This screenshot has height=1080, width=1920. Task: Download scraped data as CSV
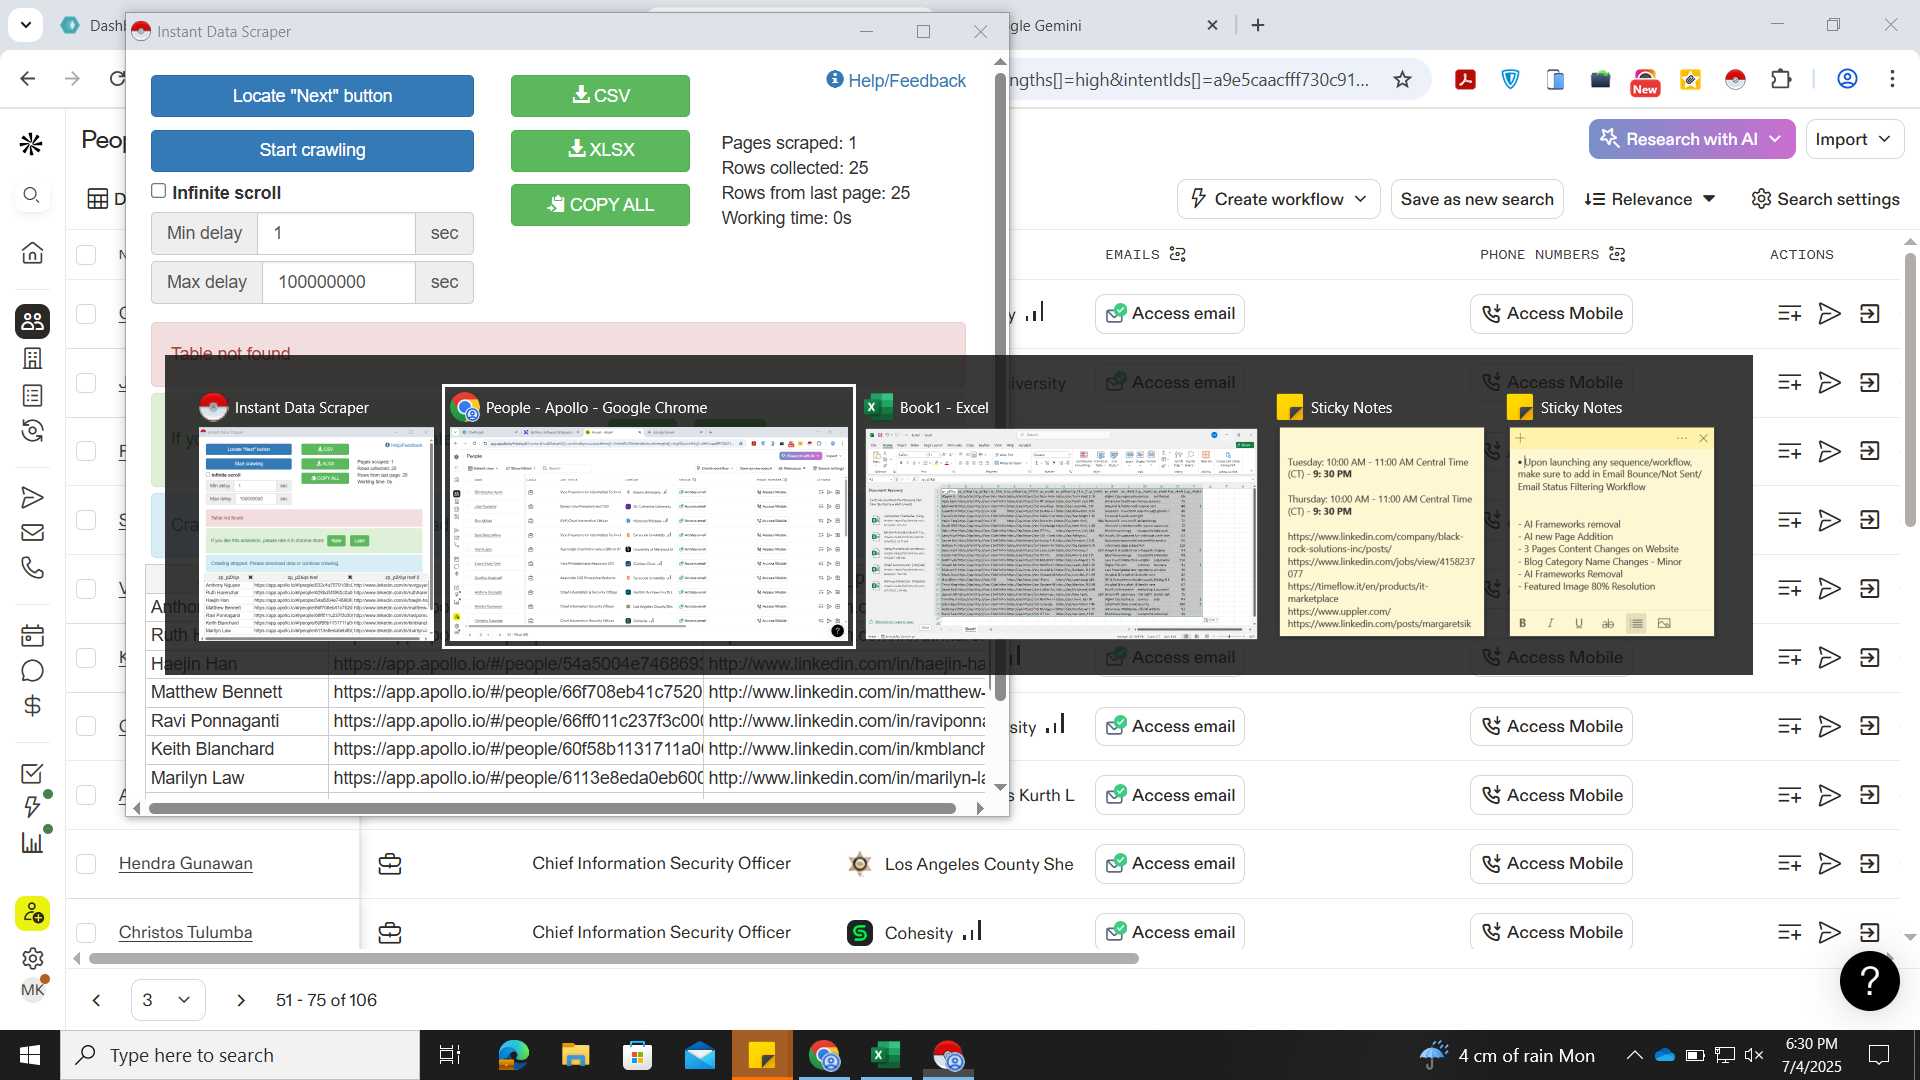click(600, 96)
